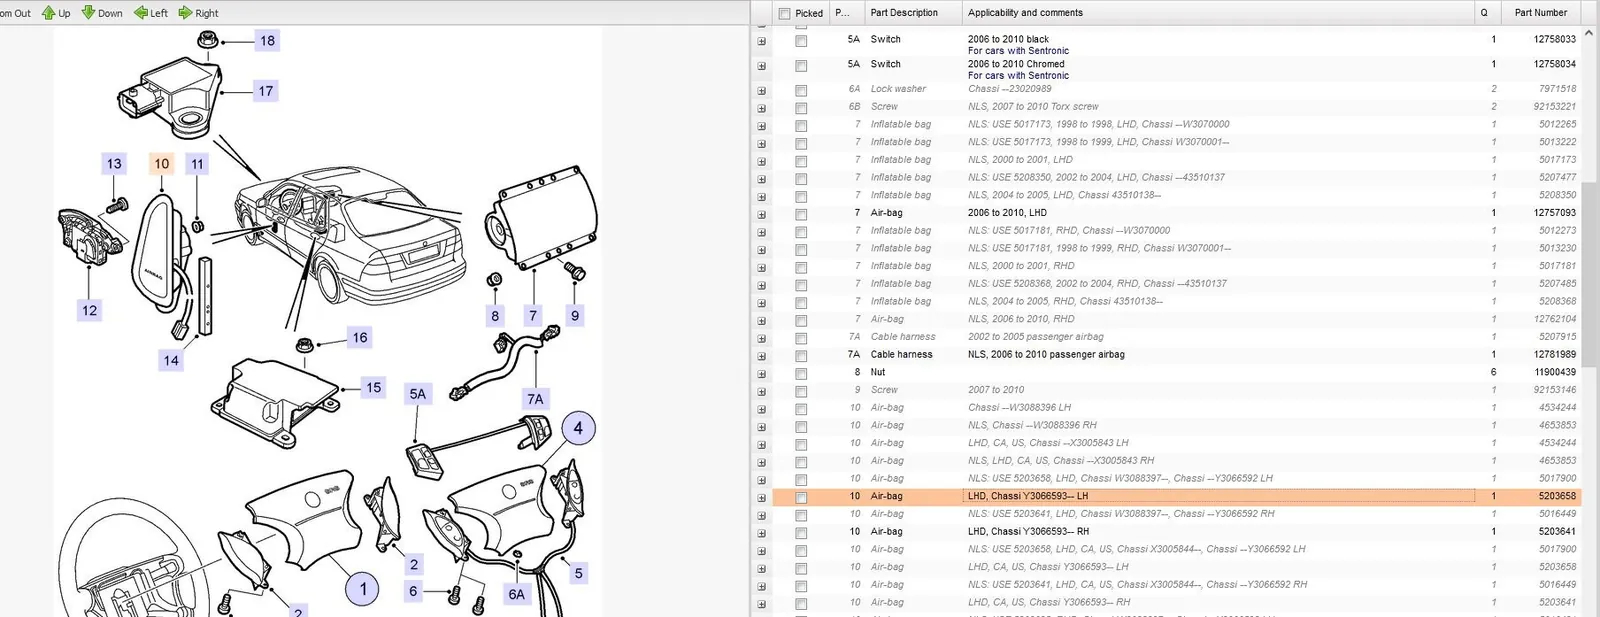Click '2006 to 2010 Chromed' applicability text
Screen dimensions: 1600x617
tap(1016, 64)
